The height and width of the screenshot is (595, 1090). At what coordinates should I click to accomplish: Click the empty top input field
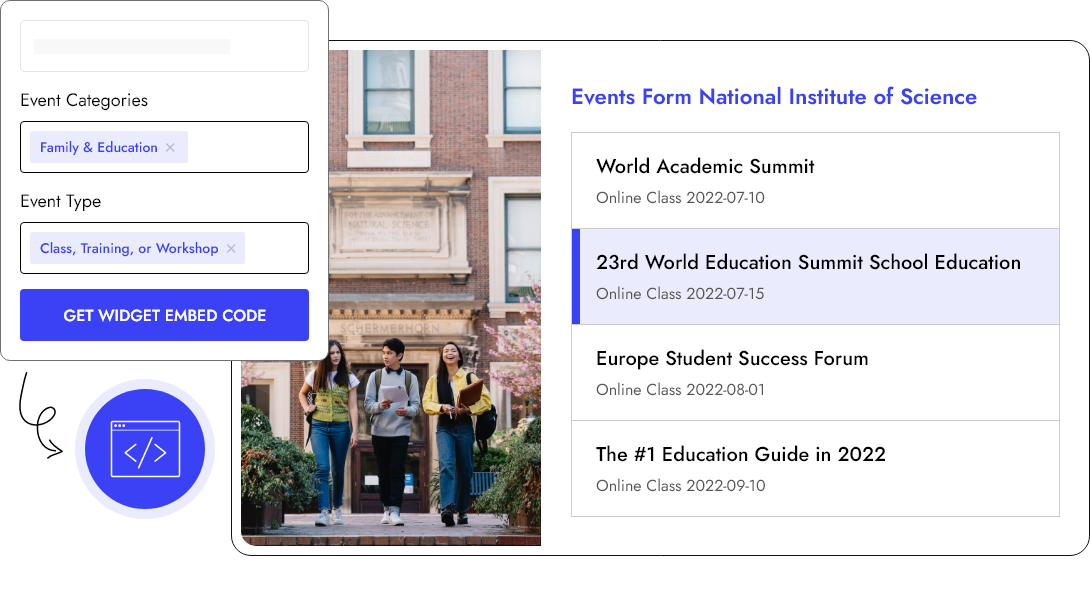(x=164, y=46)
